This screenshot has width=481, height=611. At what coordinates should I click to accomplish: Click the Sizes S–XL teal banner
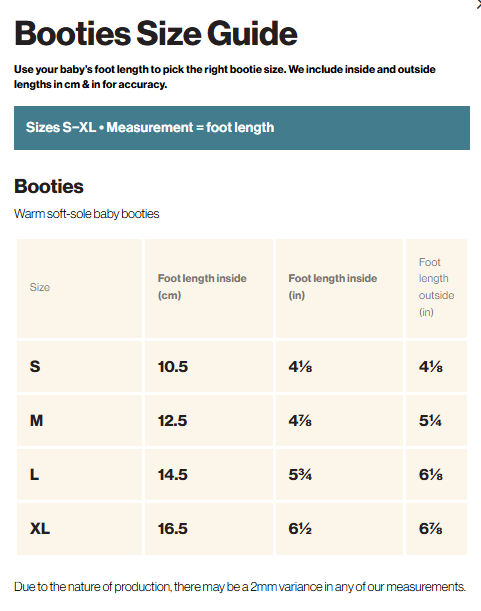[242, 128]
